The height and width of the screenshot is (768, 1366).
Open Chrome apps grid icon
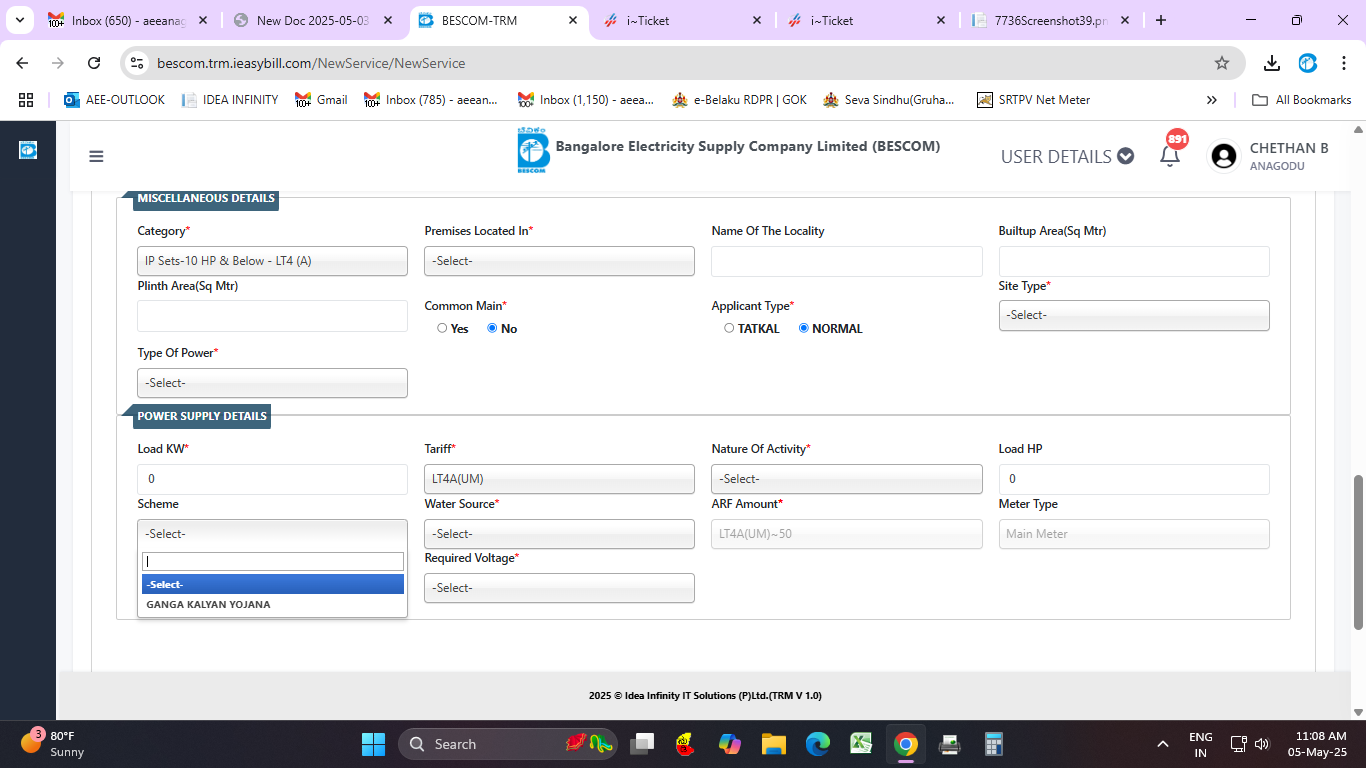26,99
